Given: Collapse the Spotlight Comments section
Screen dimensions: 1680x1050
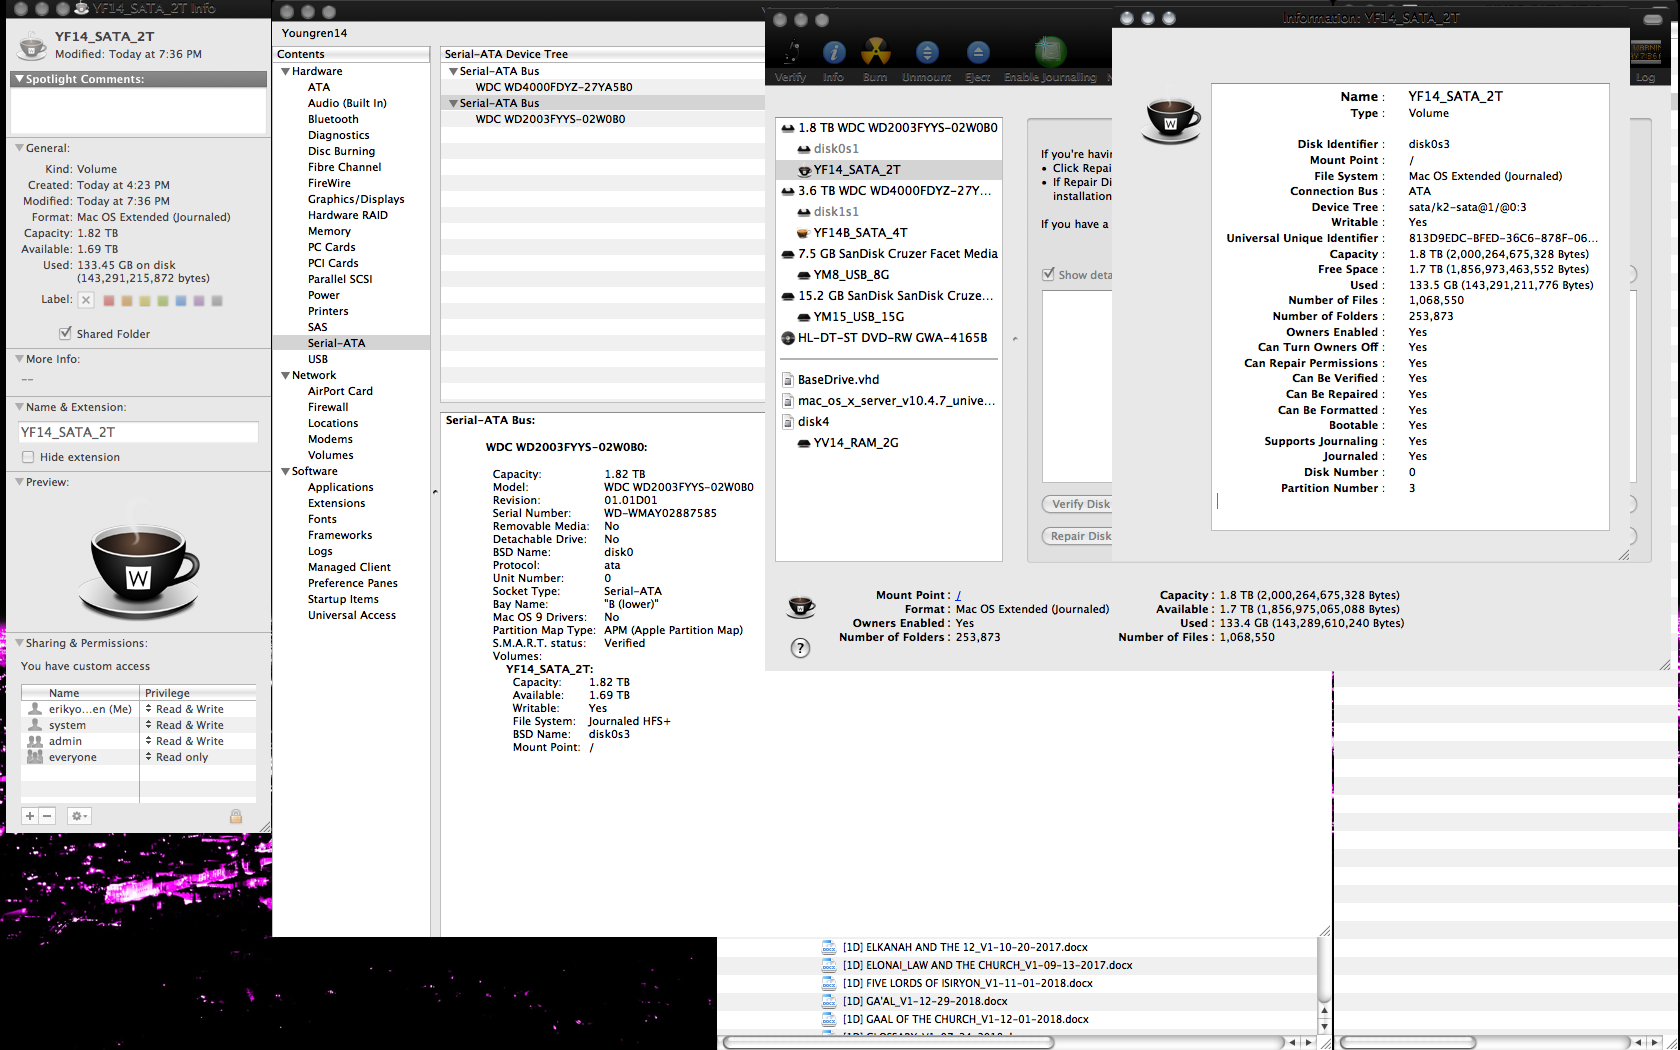Looking at the screenshot, I should tap(19, 79).
